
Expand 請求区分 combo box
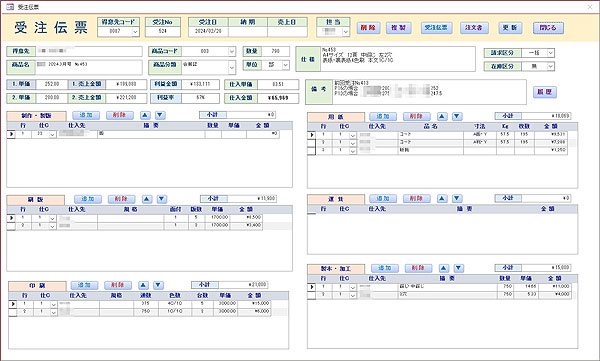550,53
